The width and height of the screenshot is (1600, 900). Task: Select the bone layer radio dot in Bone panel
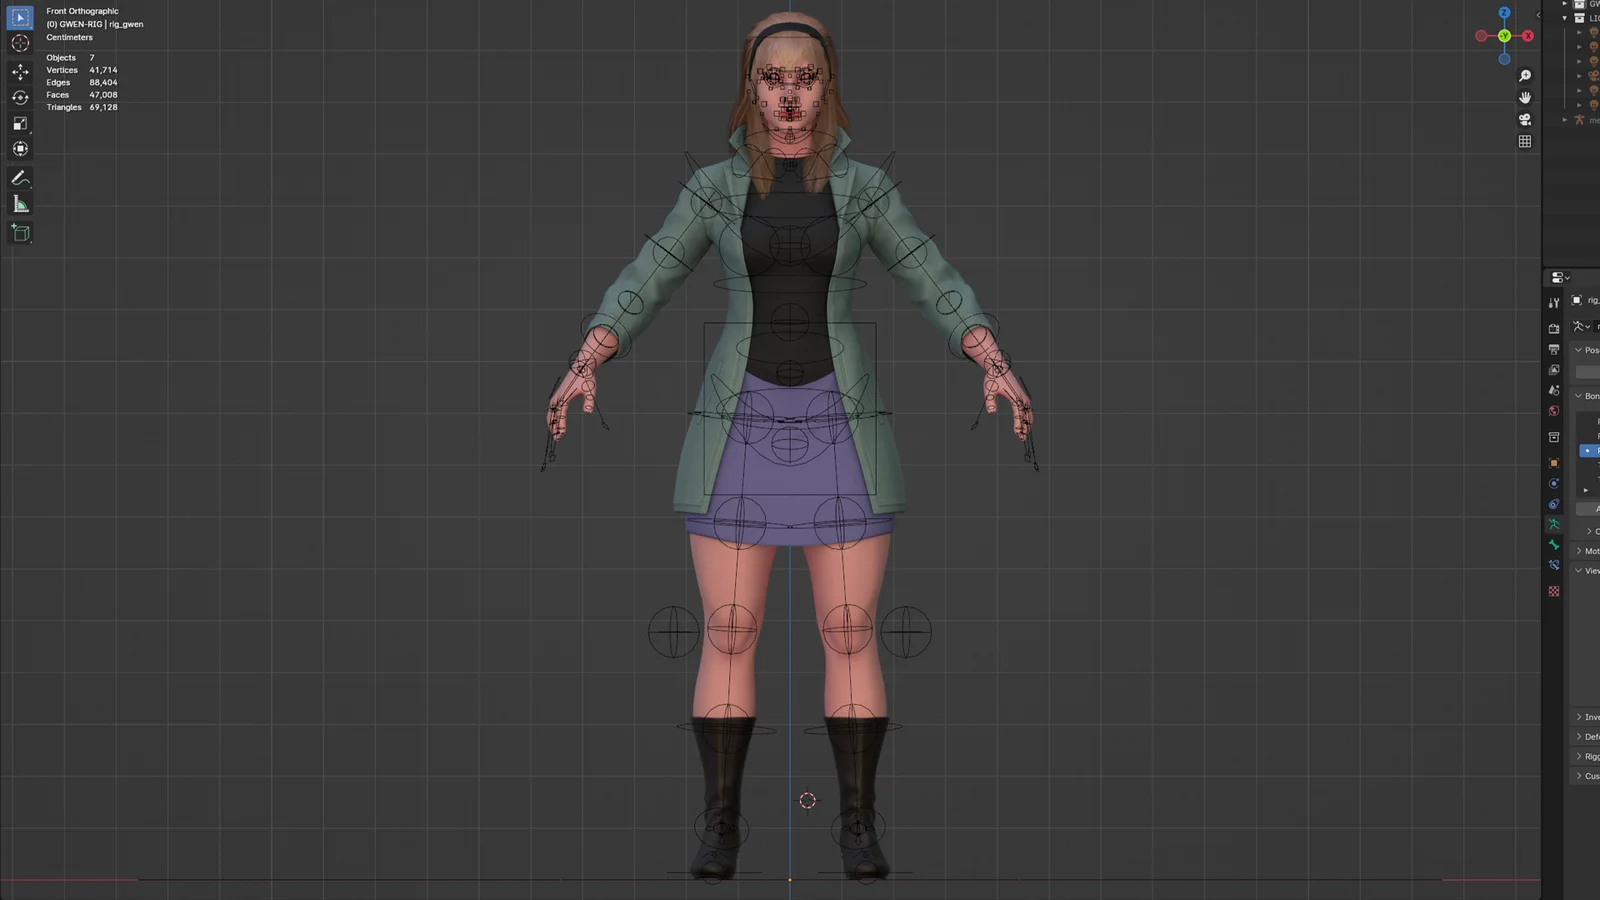[x=1587, y=451]
